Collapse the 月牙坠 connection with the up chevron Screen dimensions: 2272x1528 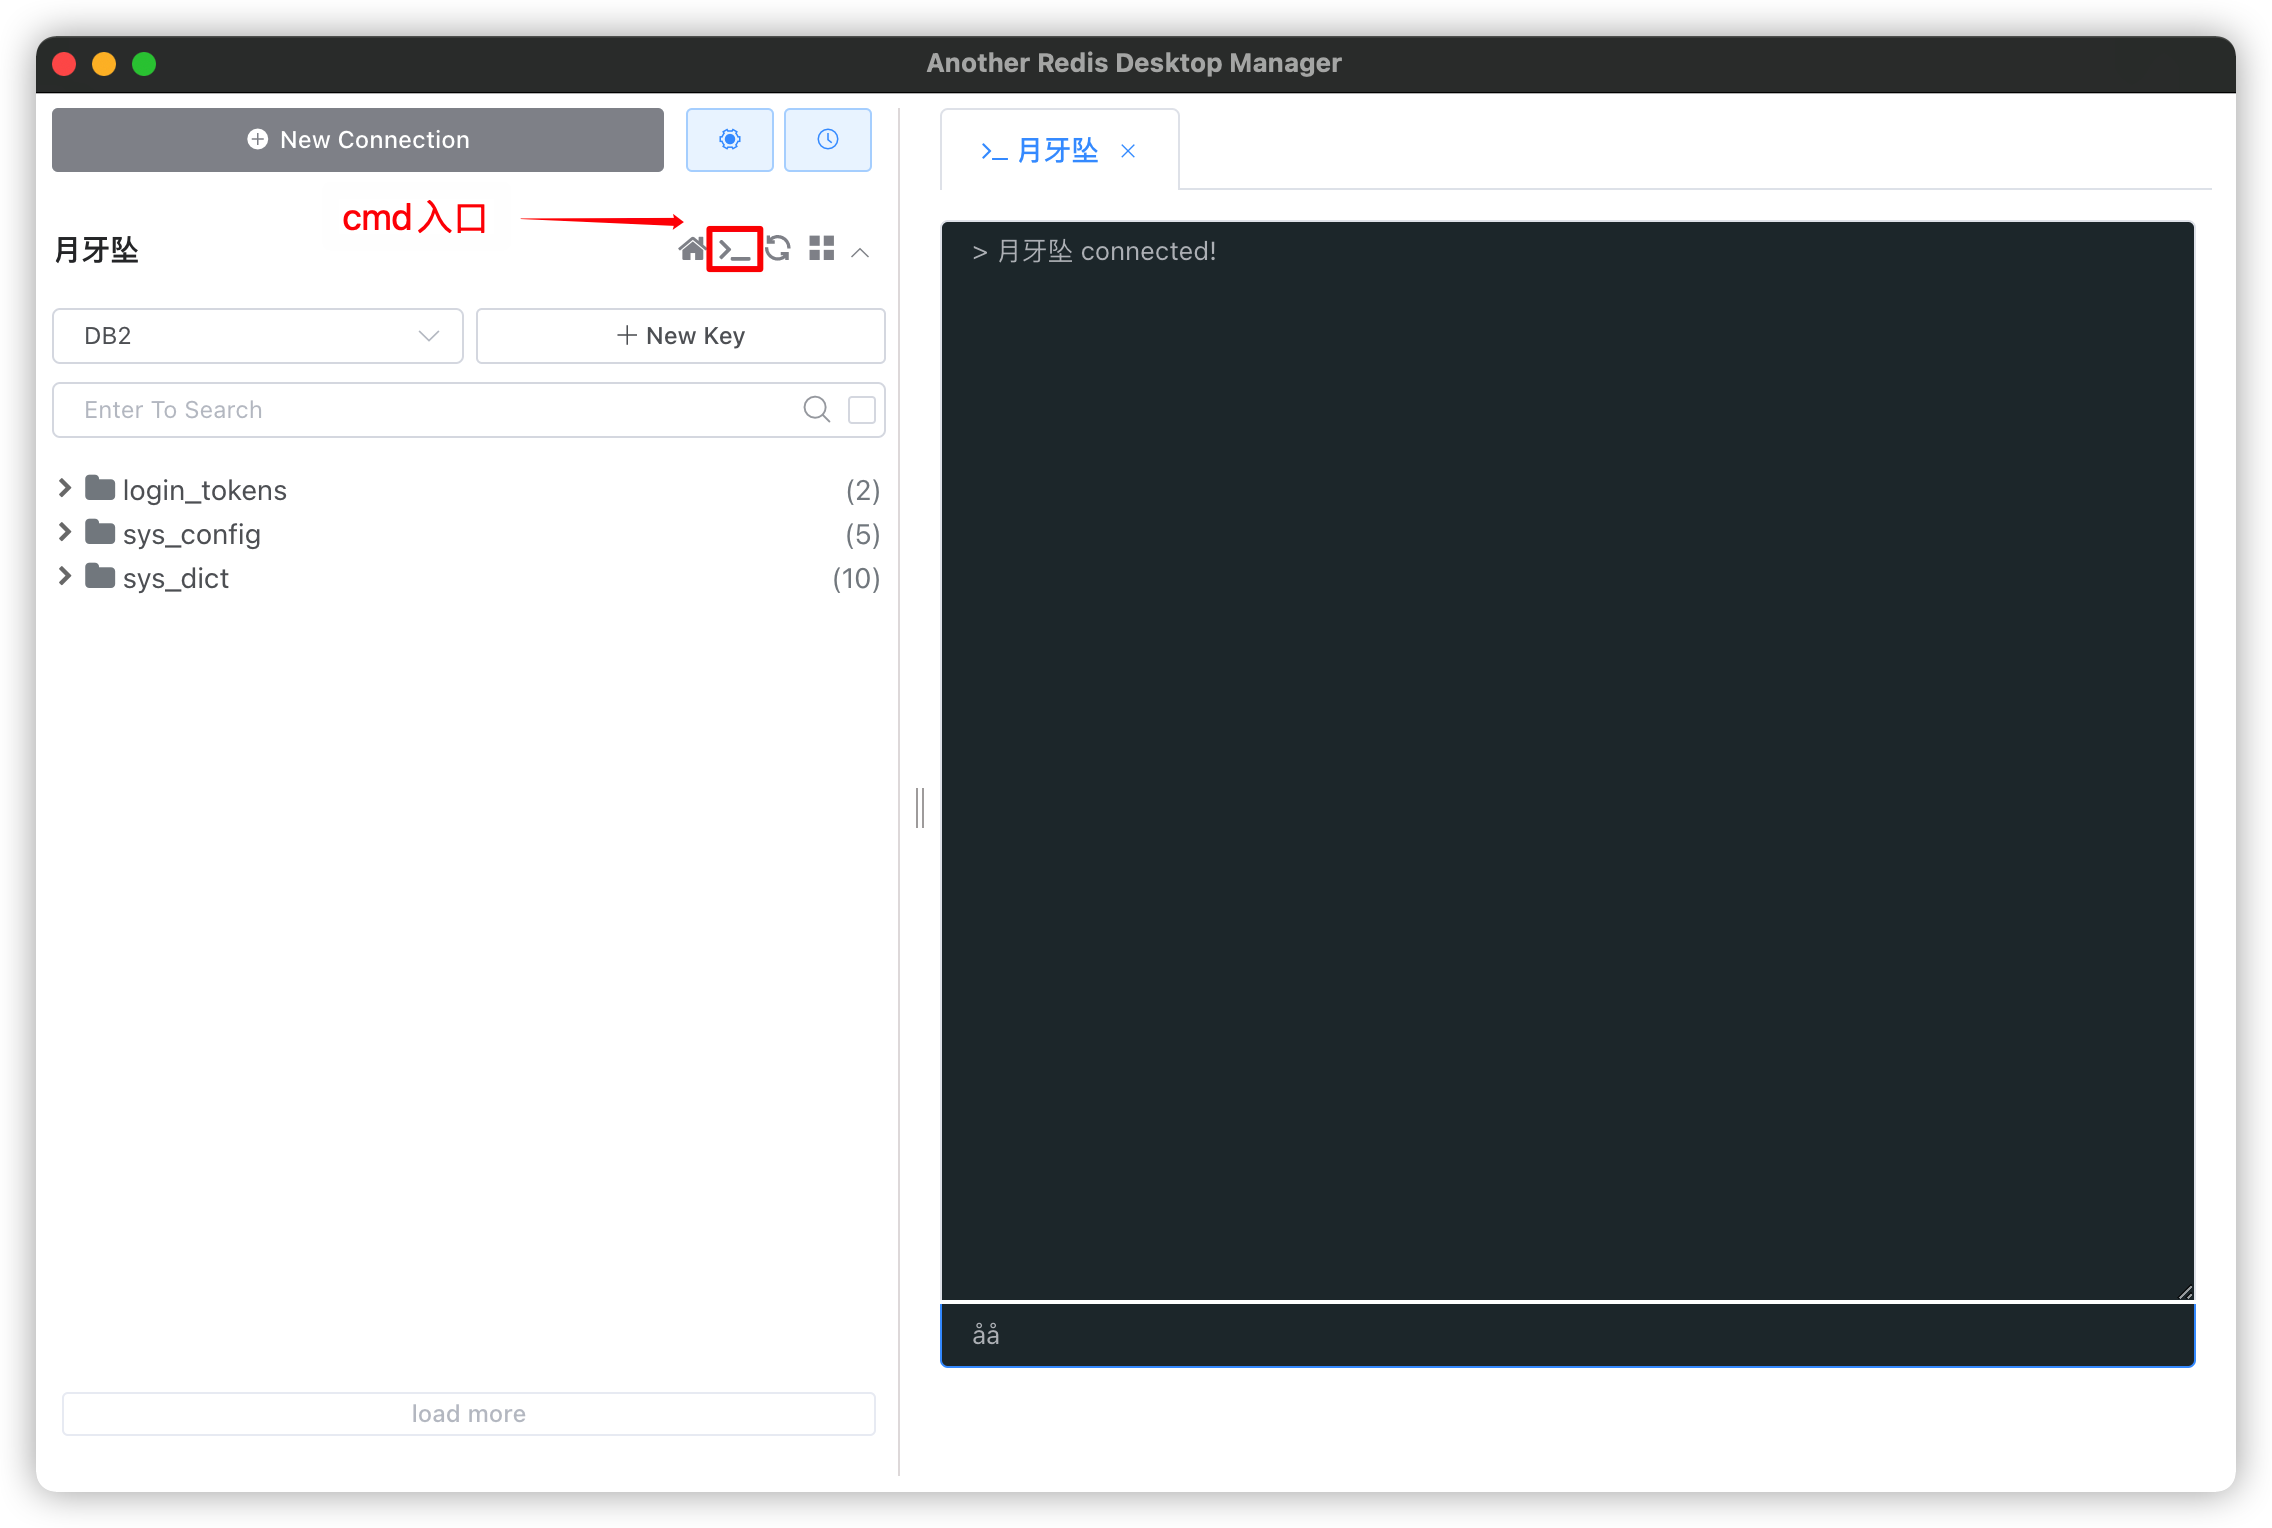pos(860,252)
